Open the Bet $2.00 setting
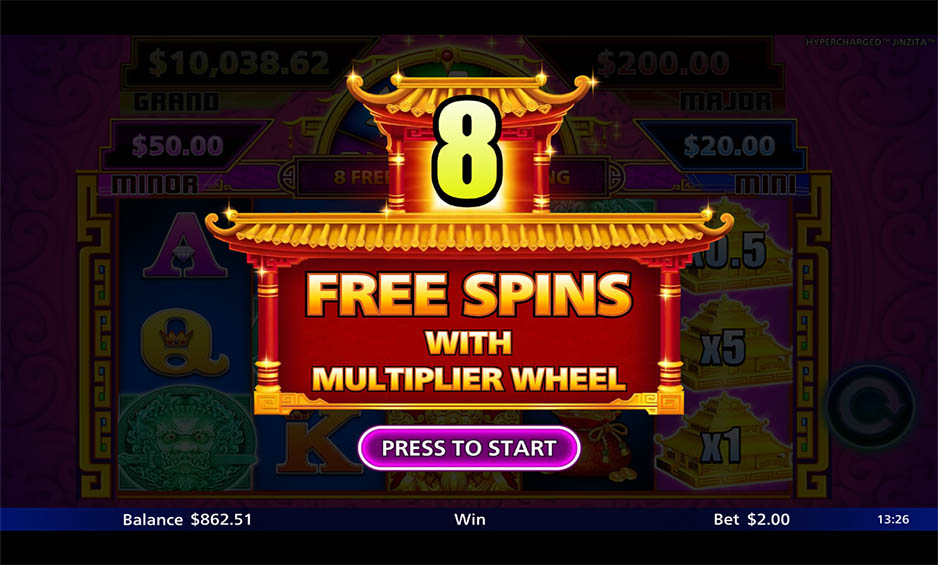The width and height of the screenshot is (938, 565). (751, 520)
